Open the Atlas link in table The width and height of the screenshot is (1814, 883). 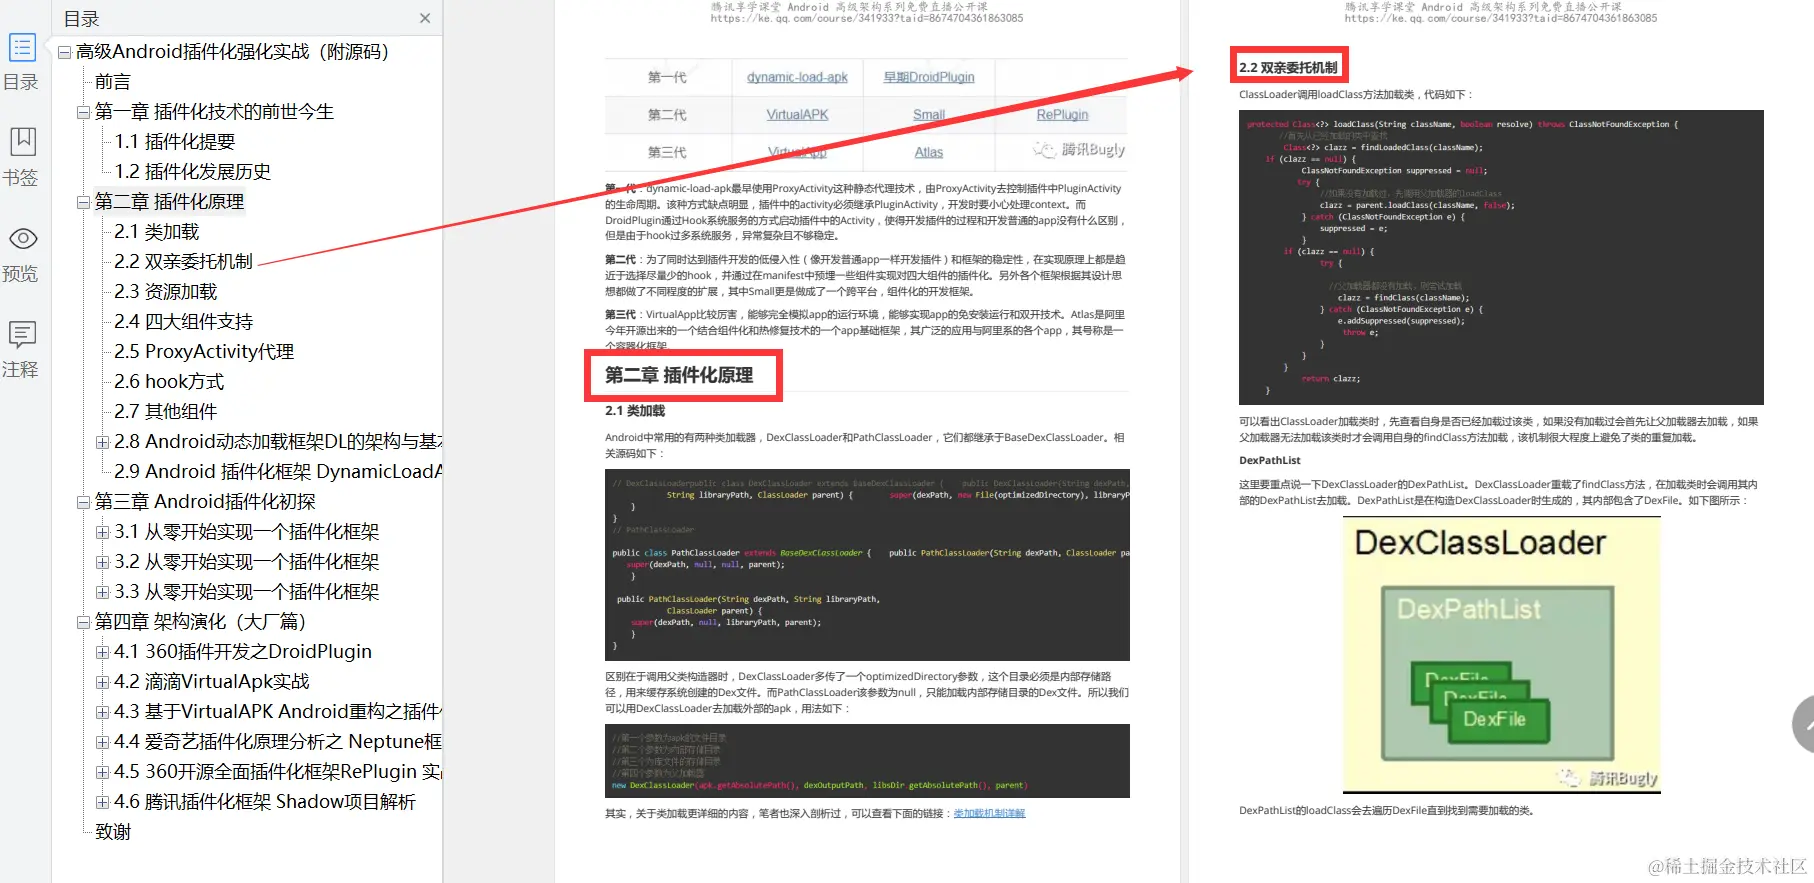(x=929, y=152)
